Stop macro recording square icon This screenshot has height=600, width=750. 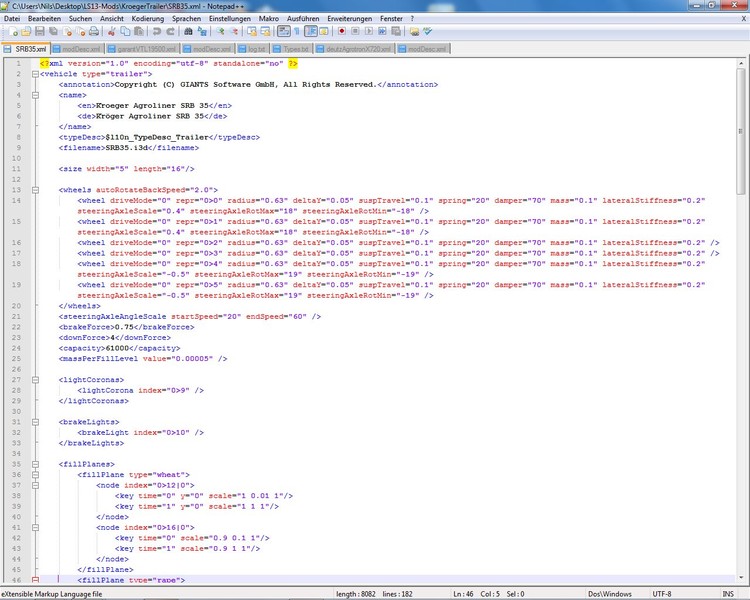tap(355, 32)
